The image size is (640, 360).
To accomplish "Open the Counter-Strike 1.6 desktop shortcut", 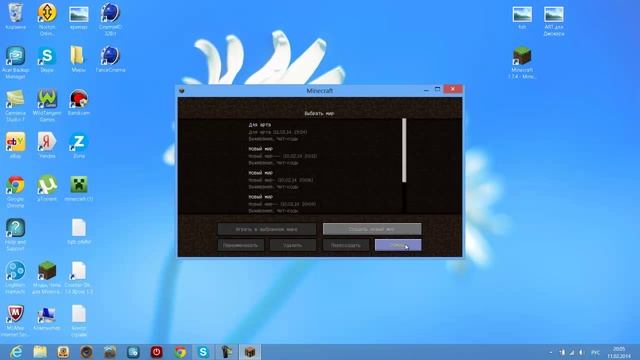I will 79,278.
